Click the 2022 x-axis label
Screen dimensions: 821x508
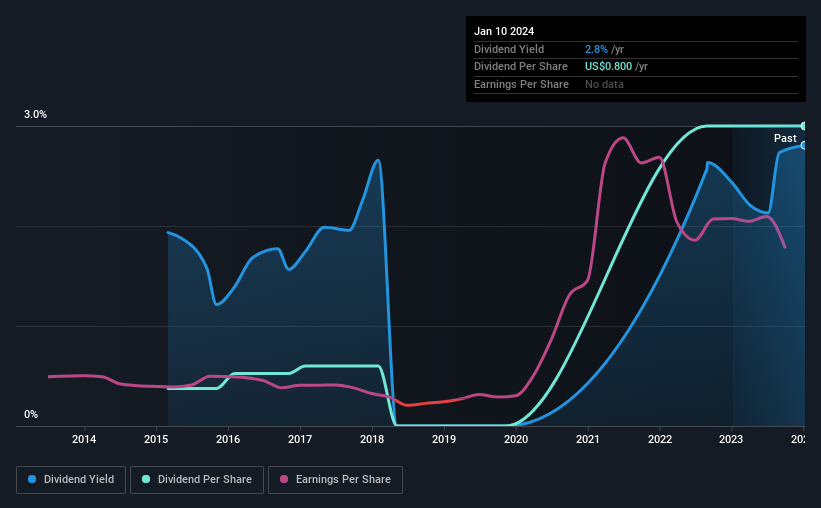(660, 439)
